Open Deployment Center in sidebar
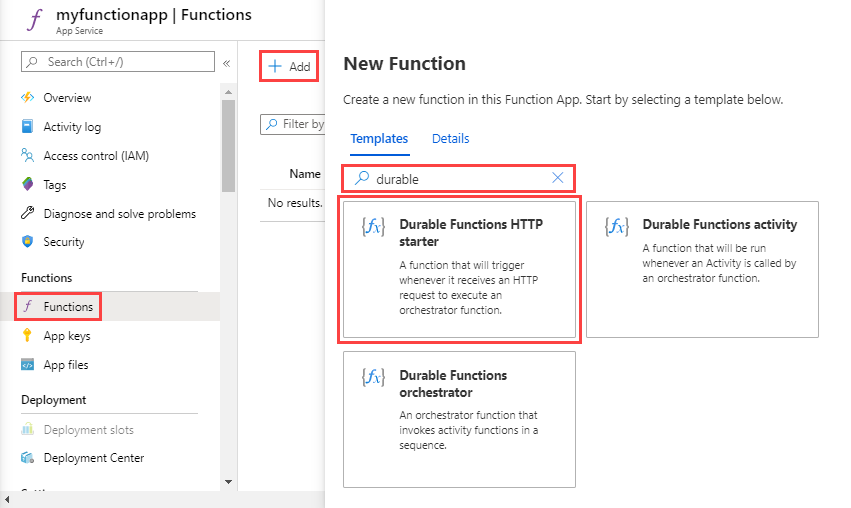The height and width of the screenshot is (508, 851). click(x=93, y=458)
